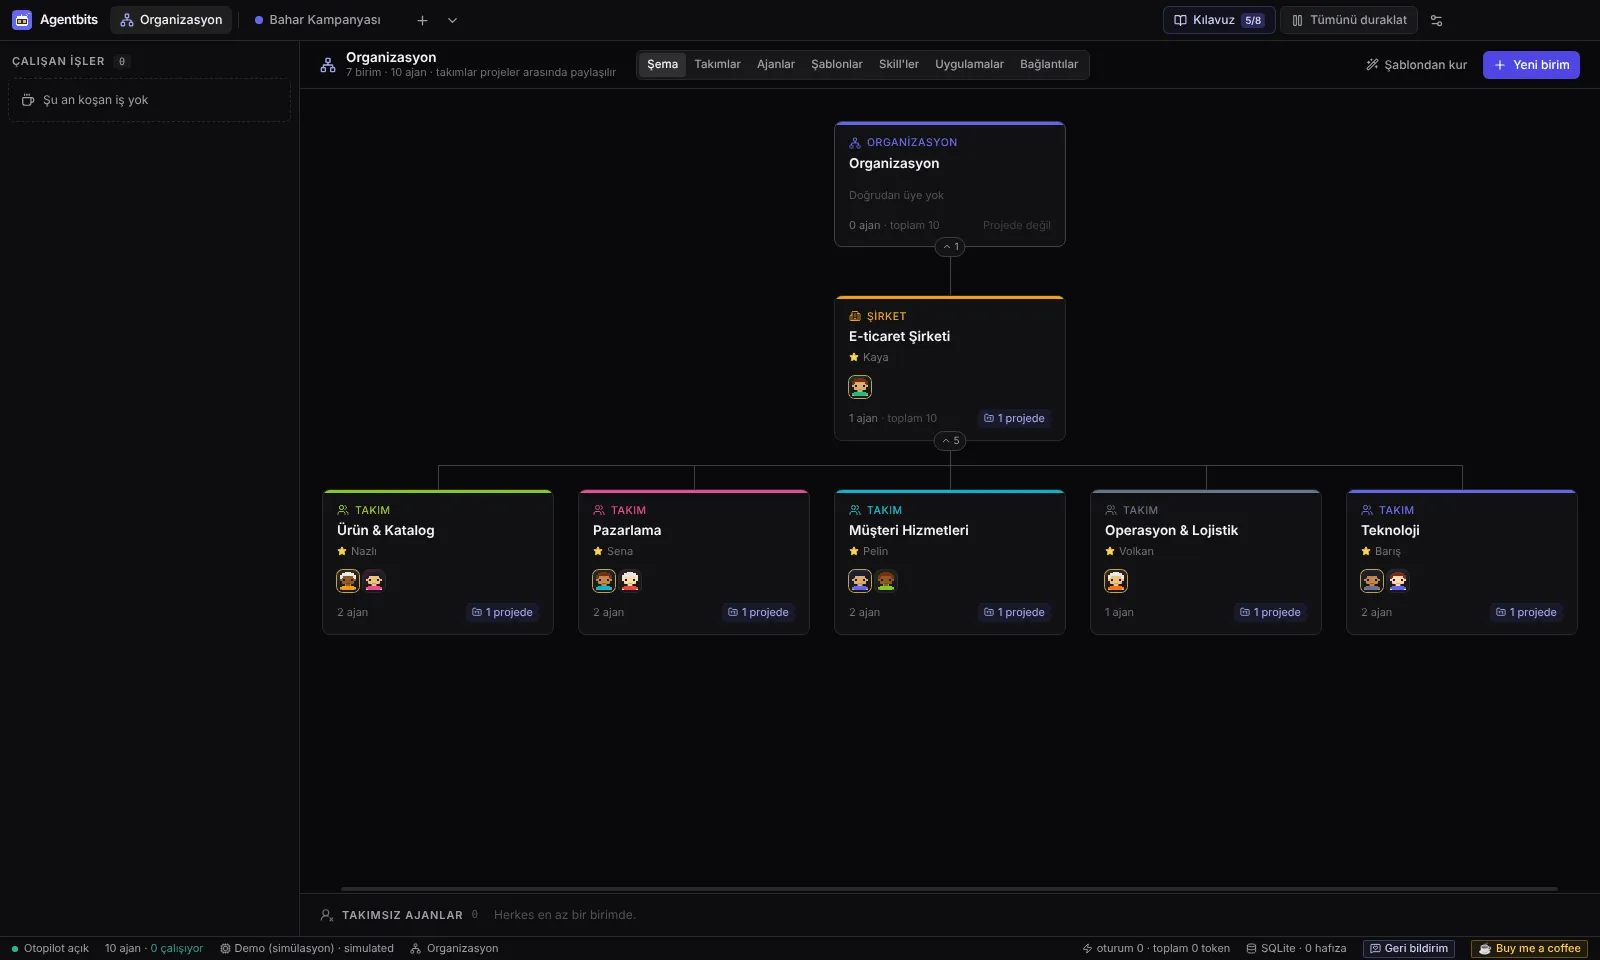Select the Müşteri Hizmetleri team title
The width and height of the screenshot is (1600, 960).
[908, 530]
